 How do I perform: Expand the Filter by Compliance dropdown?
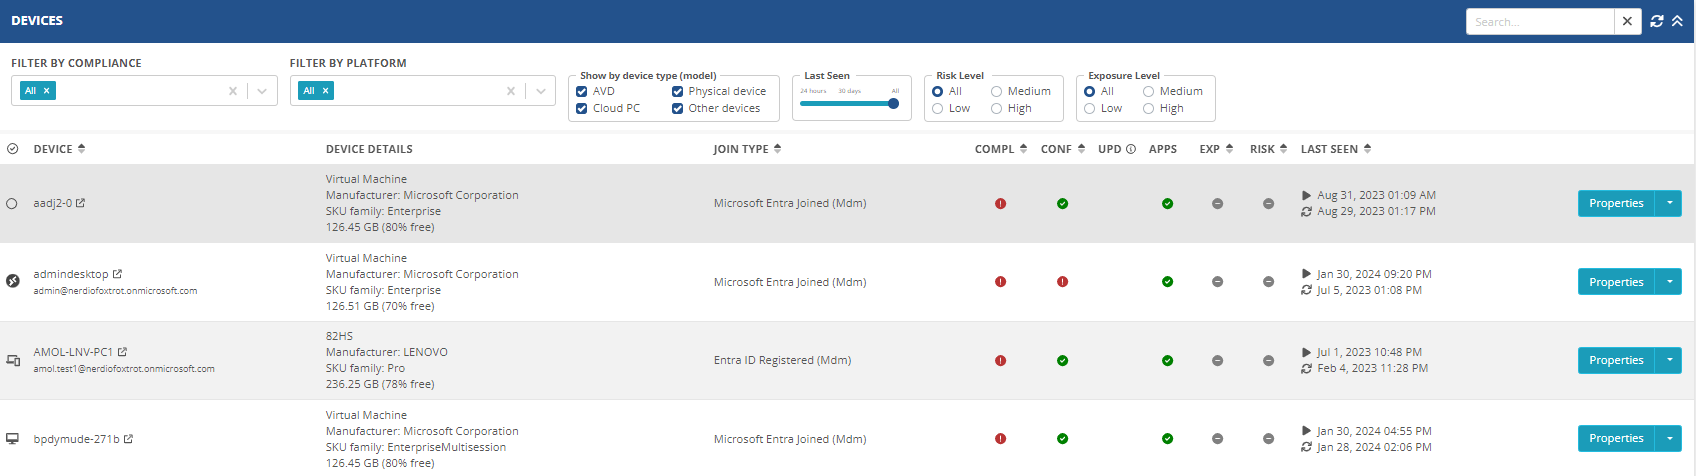[x=262, y=91]
